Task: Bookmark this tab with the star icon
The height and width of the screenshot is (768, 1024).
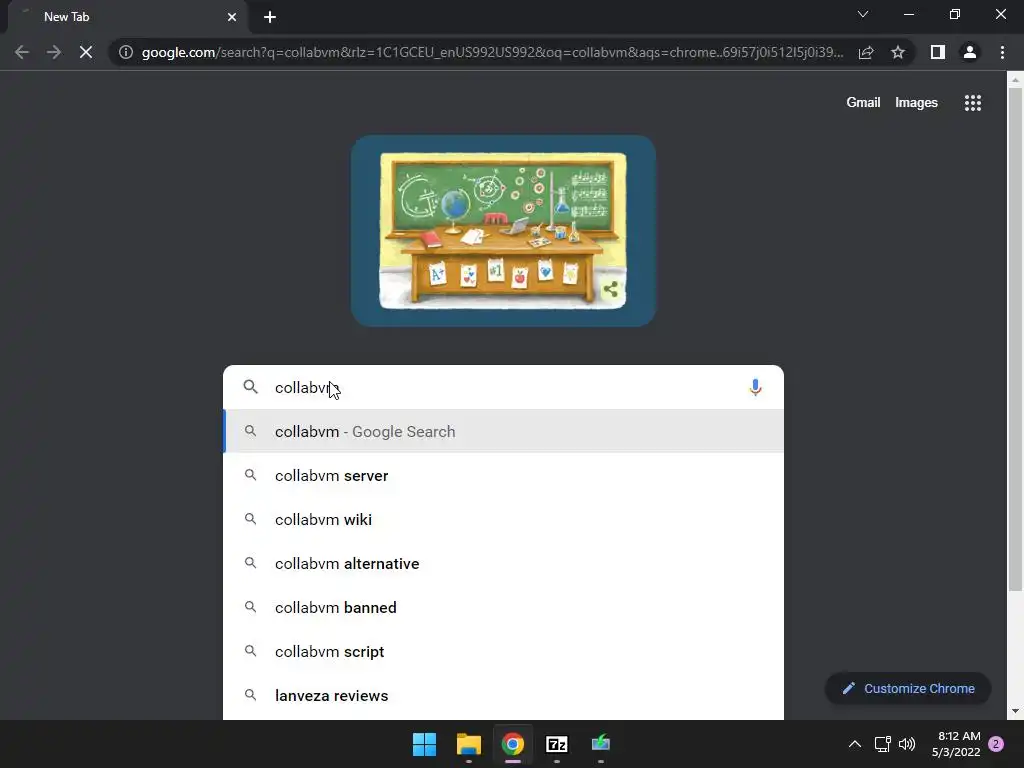Action: pos(898,52)
